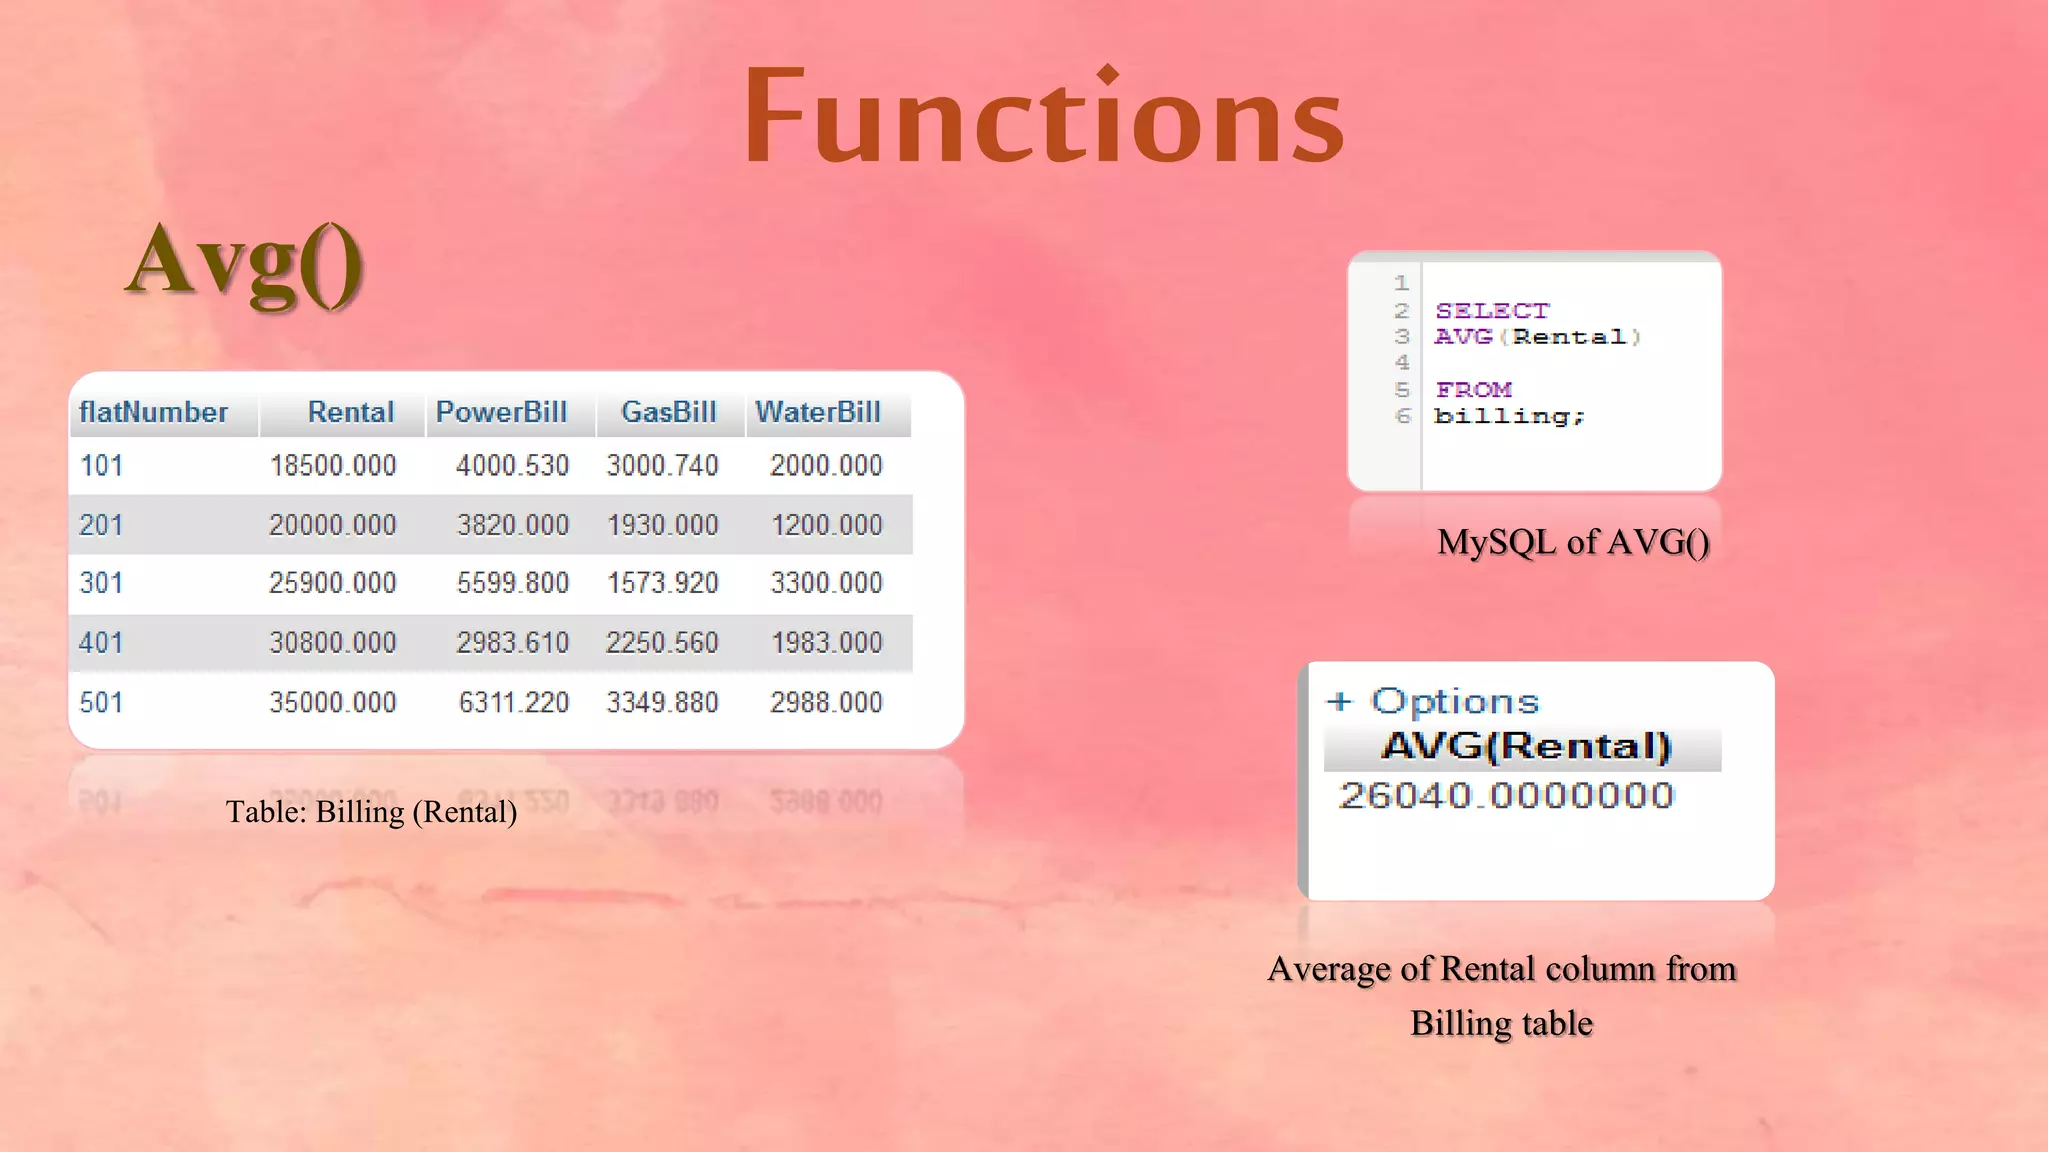Select the GasBill column header
The width and height of the screenshot is (2048, 1152).
[668, 412]
